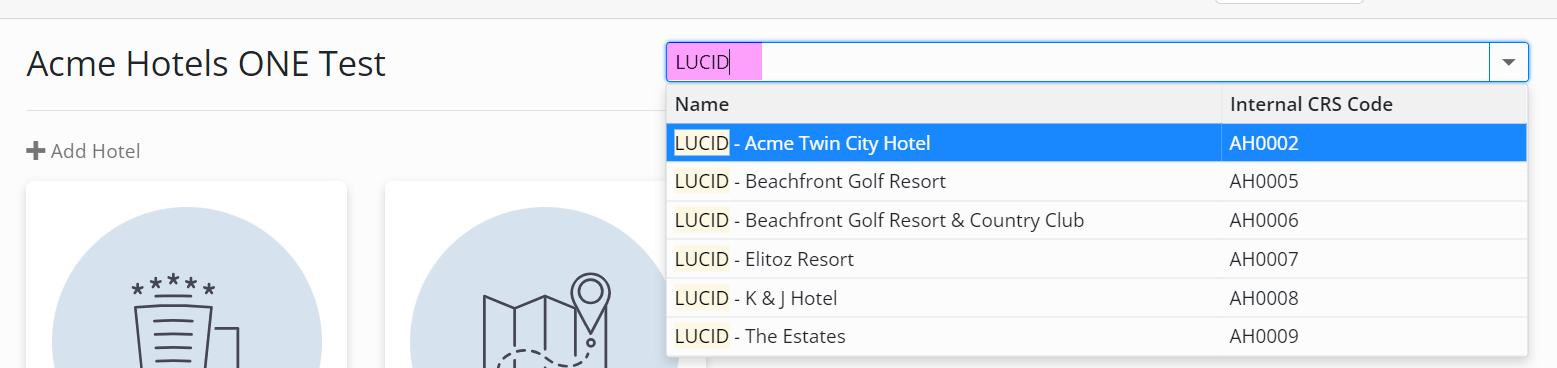The image size is (1557, 368).
Task: Click the hotel building illustration card
Action: [186, 274]
